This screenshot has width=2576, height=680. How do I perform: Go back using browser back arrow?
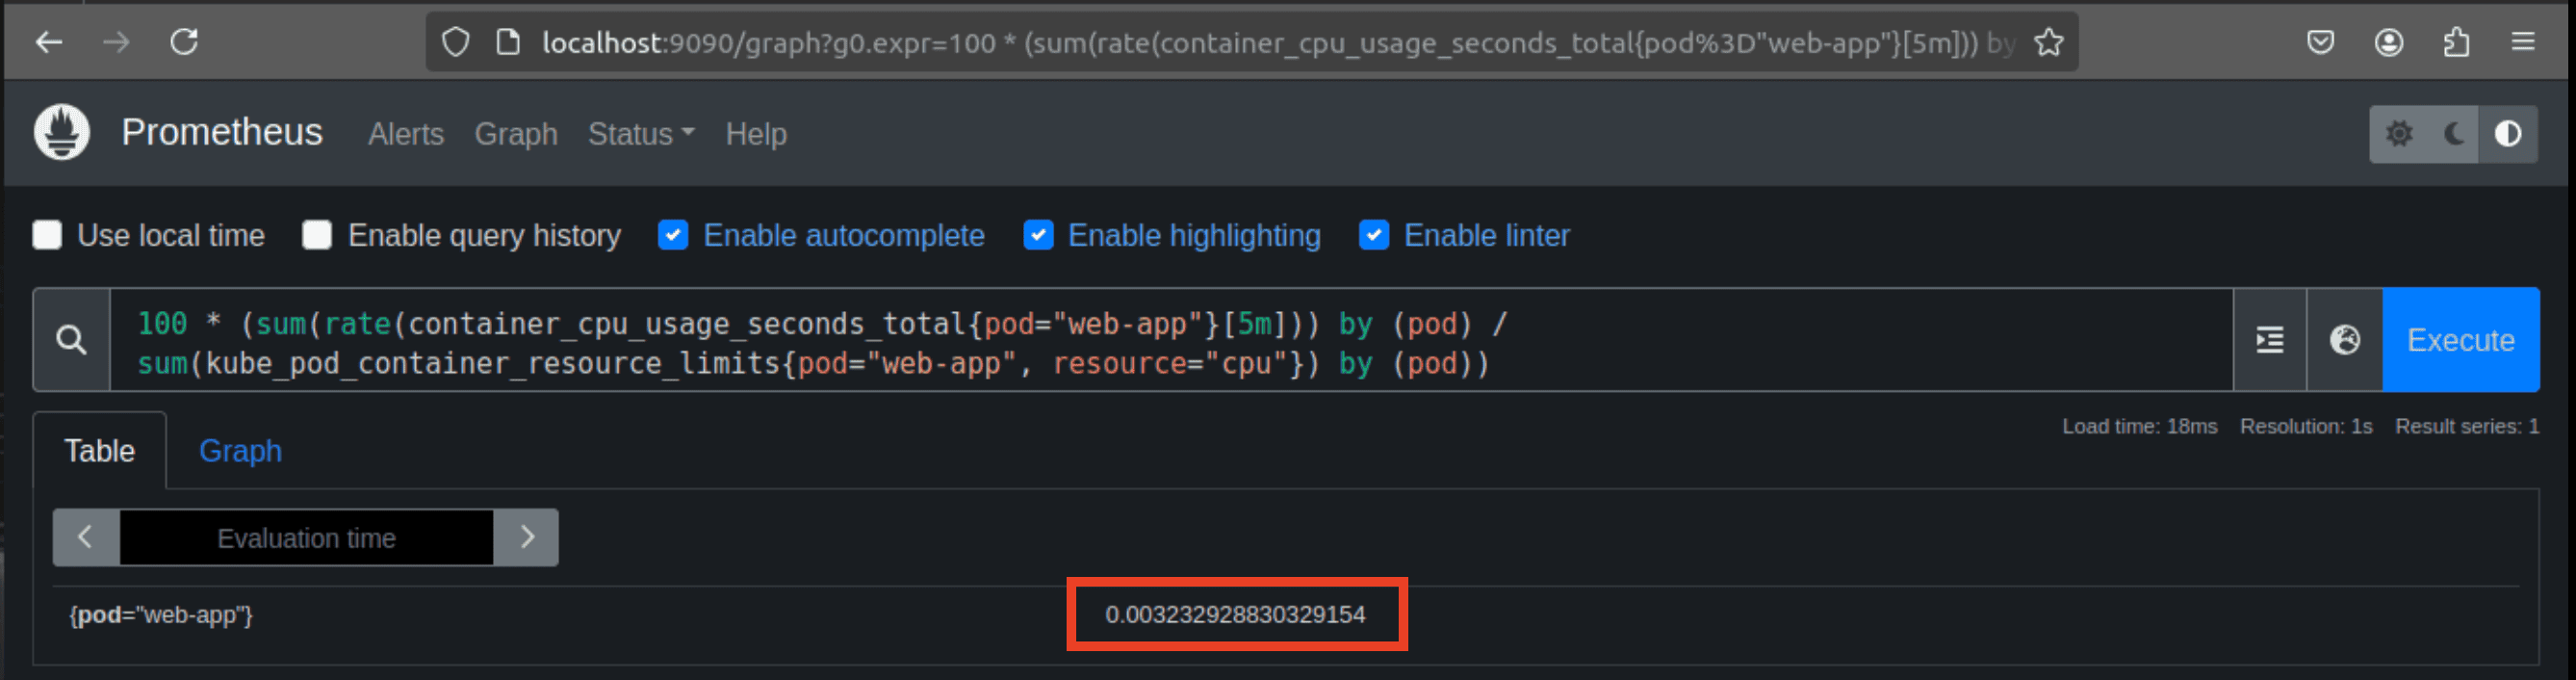49,42
